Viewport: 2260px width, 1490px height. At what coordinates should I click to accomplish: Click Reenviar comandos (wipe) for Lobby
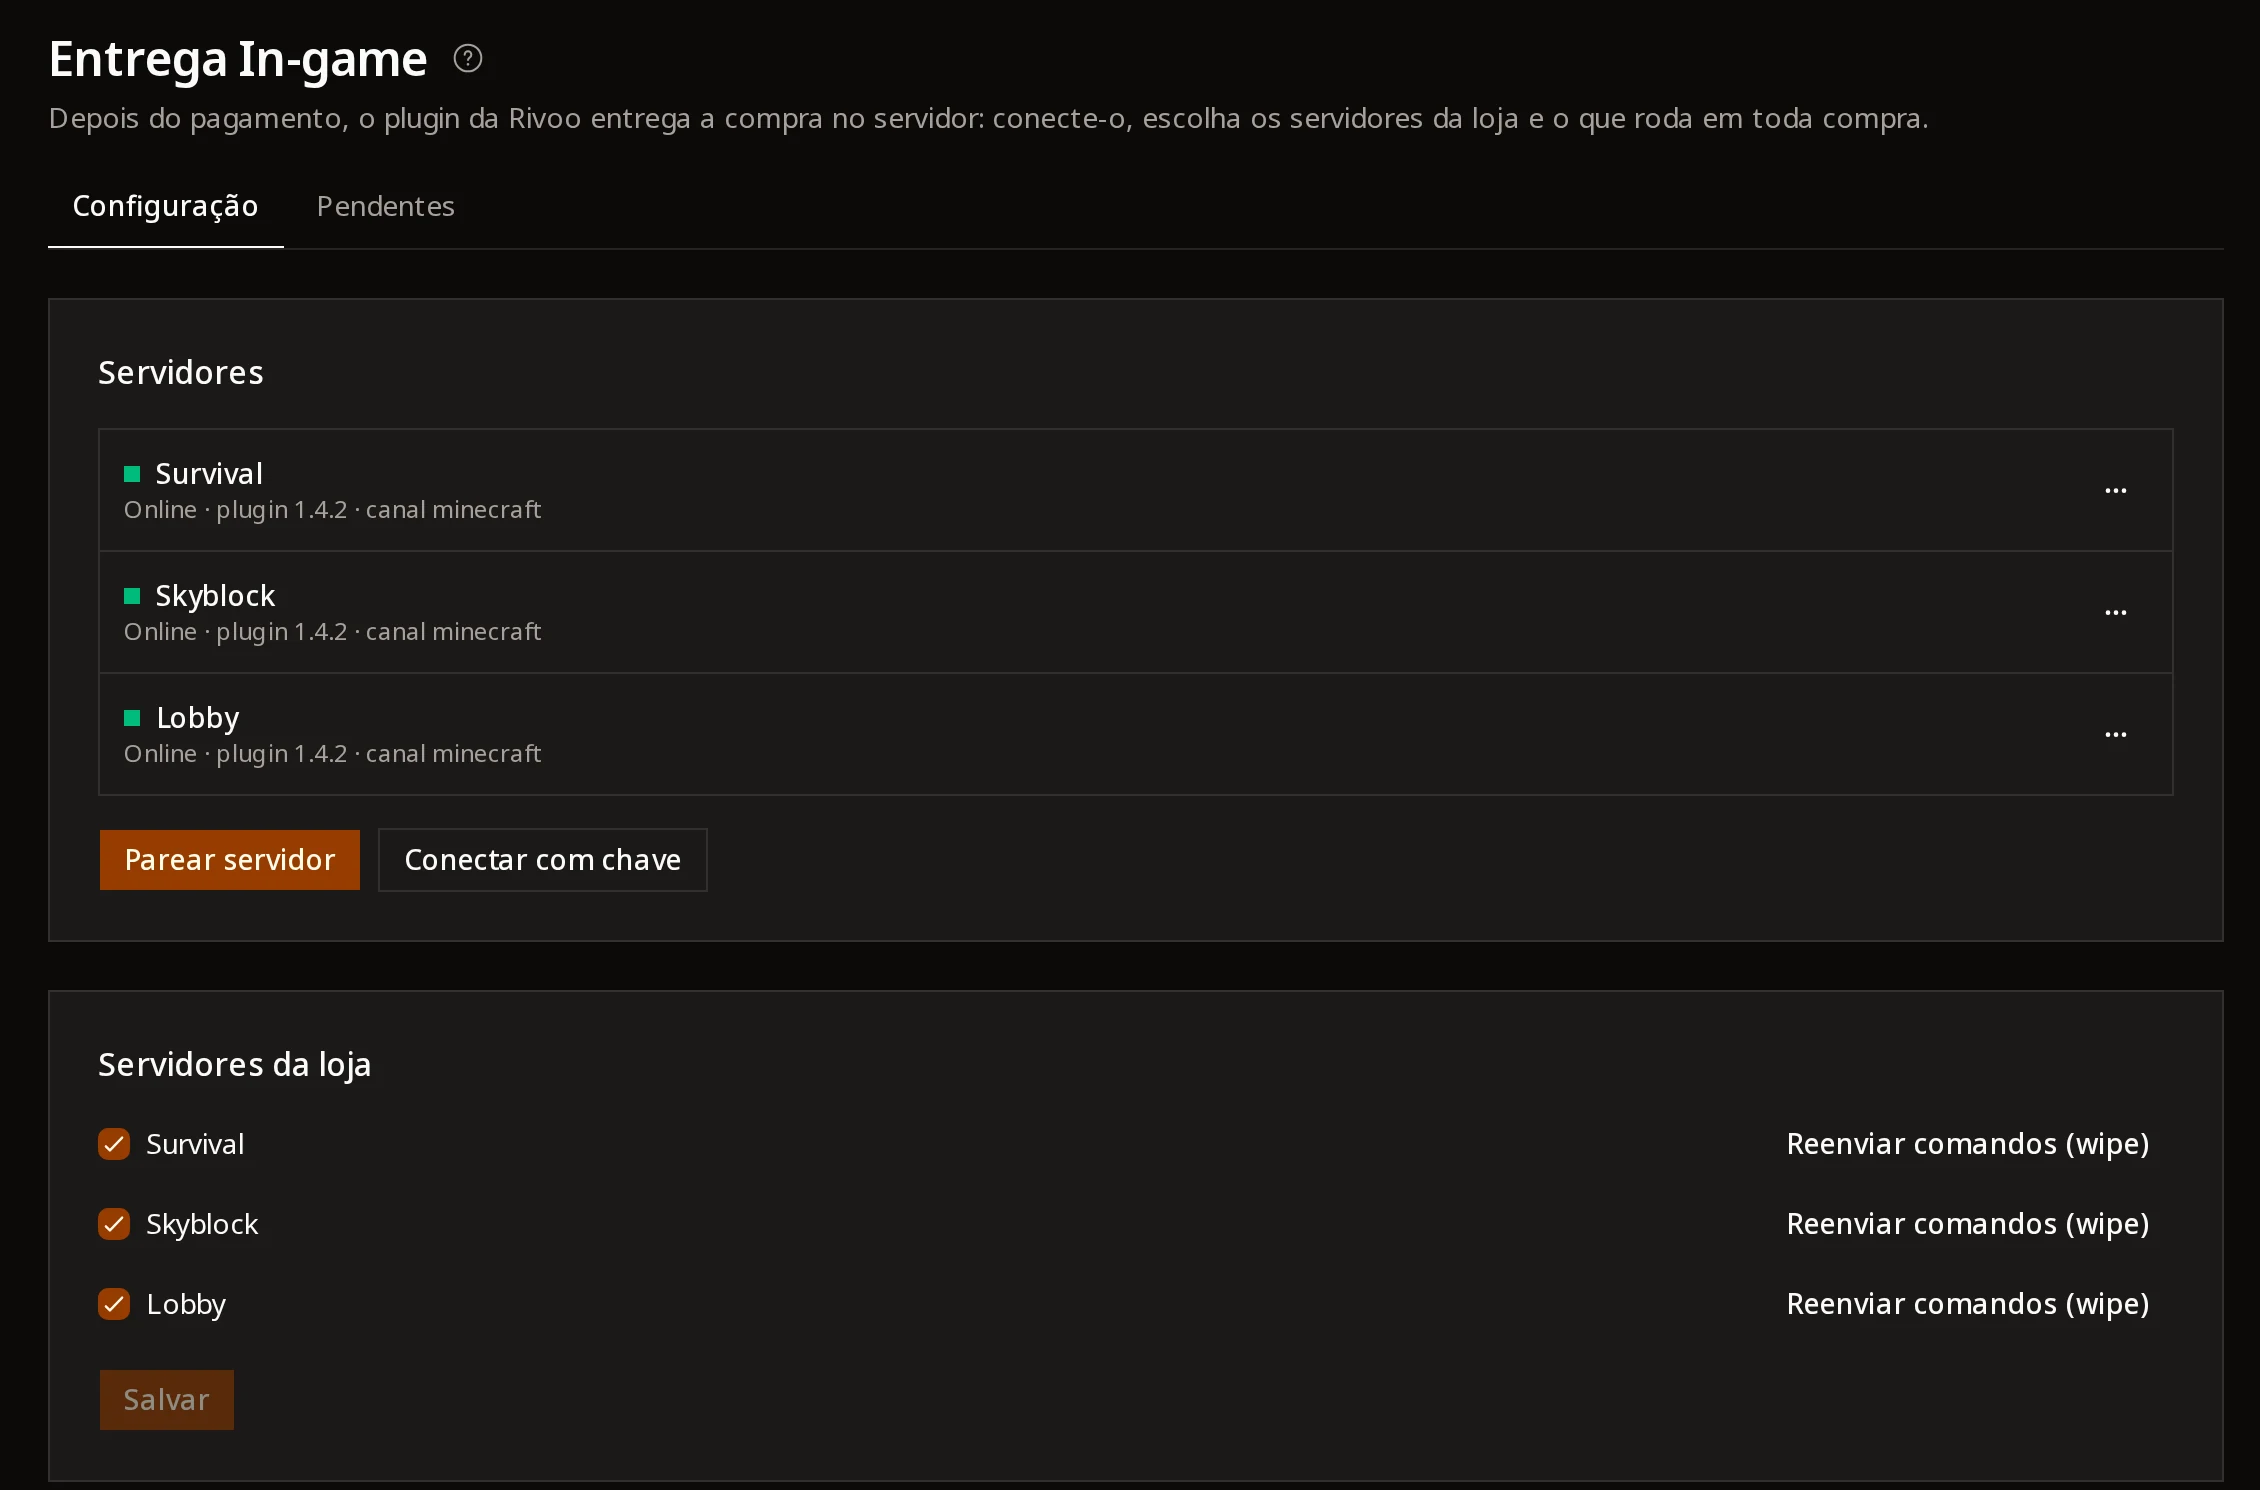coord(1968,1304)
